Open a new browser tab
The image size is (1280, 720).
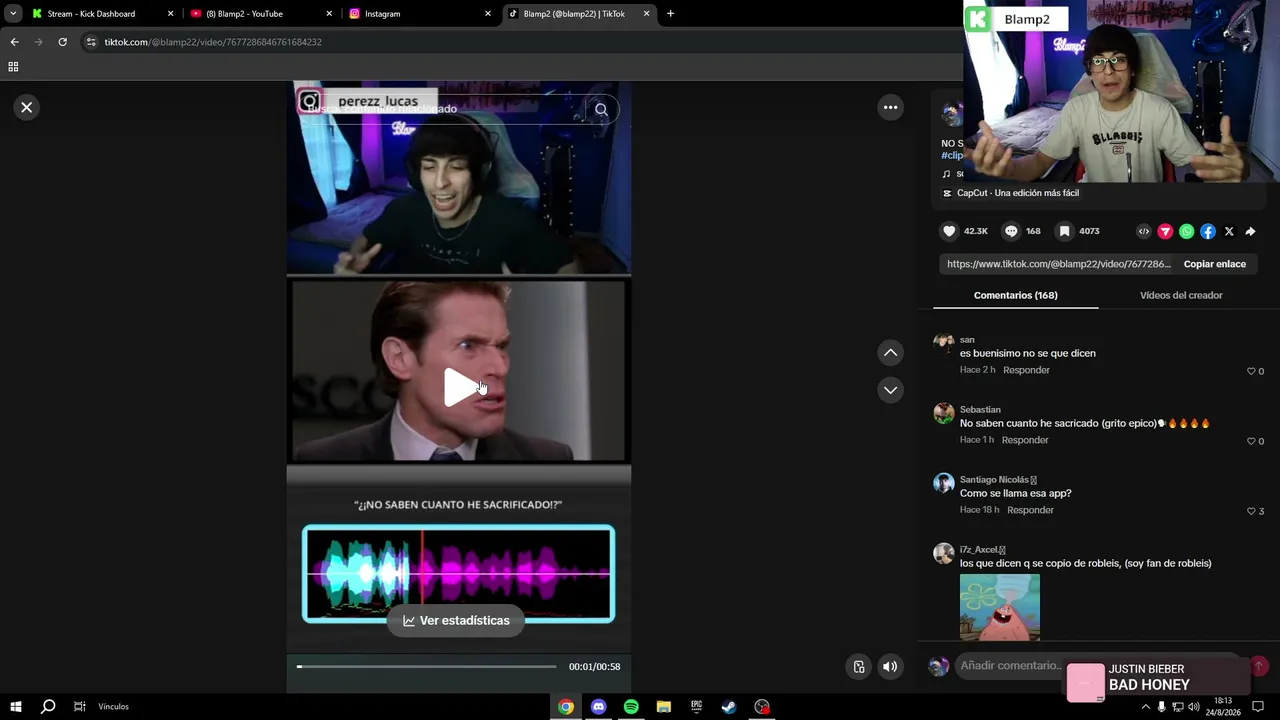pyautogui.click(x=670, y=14)
